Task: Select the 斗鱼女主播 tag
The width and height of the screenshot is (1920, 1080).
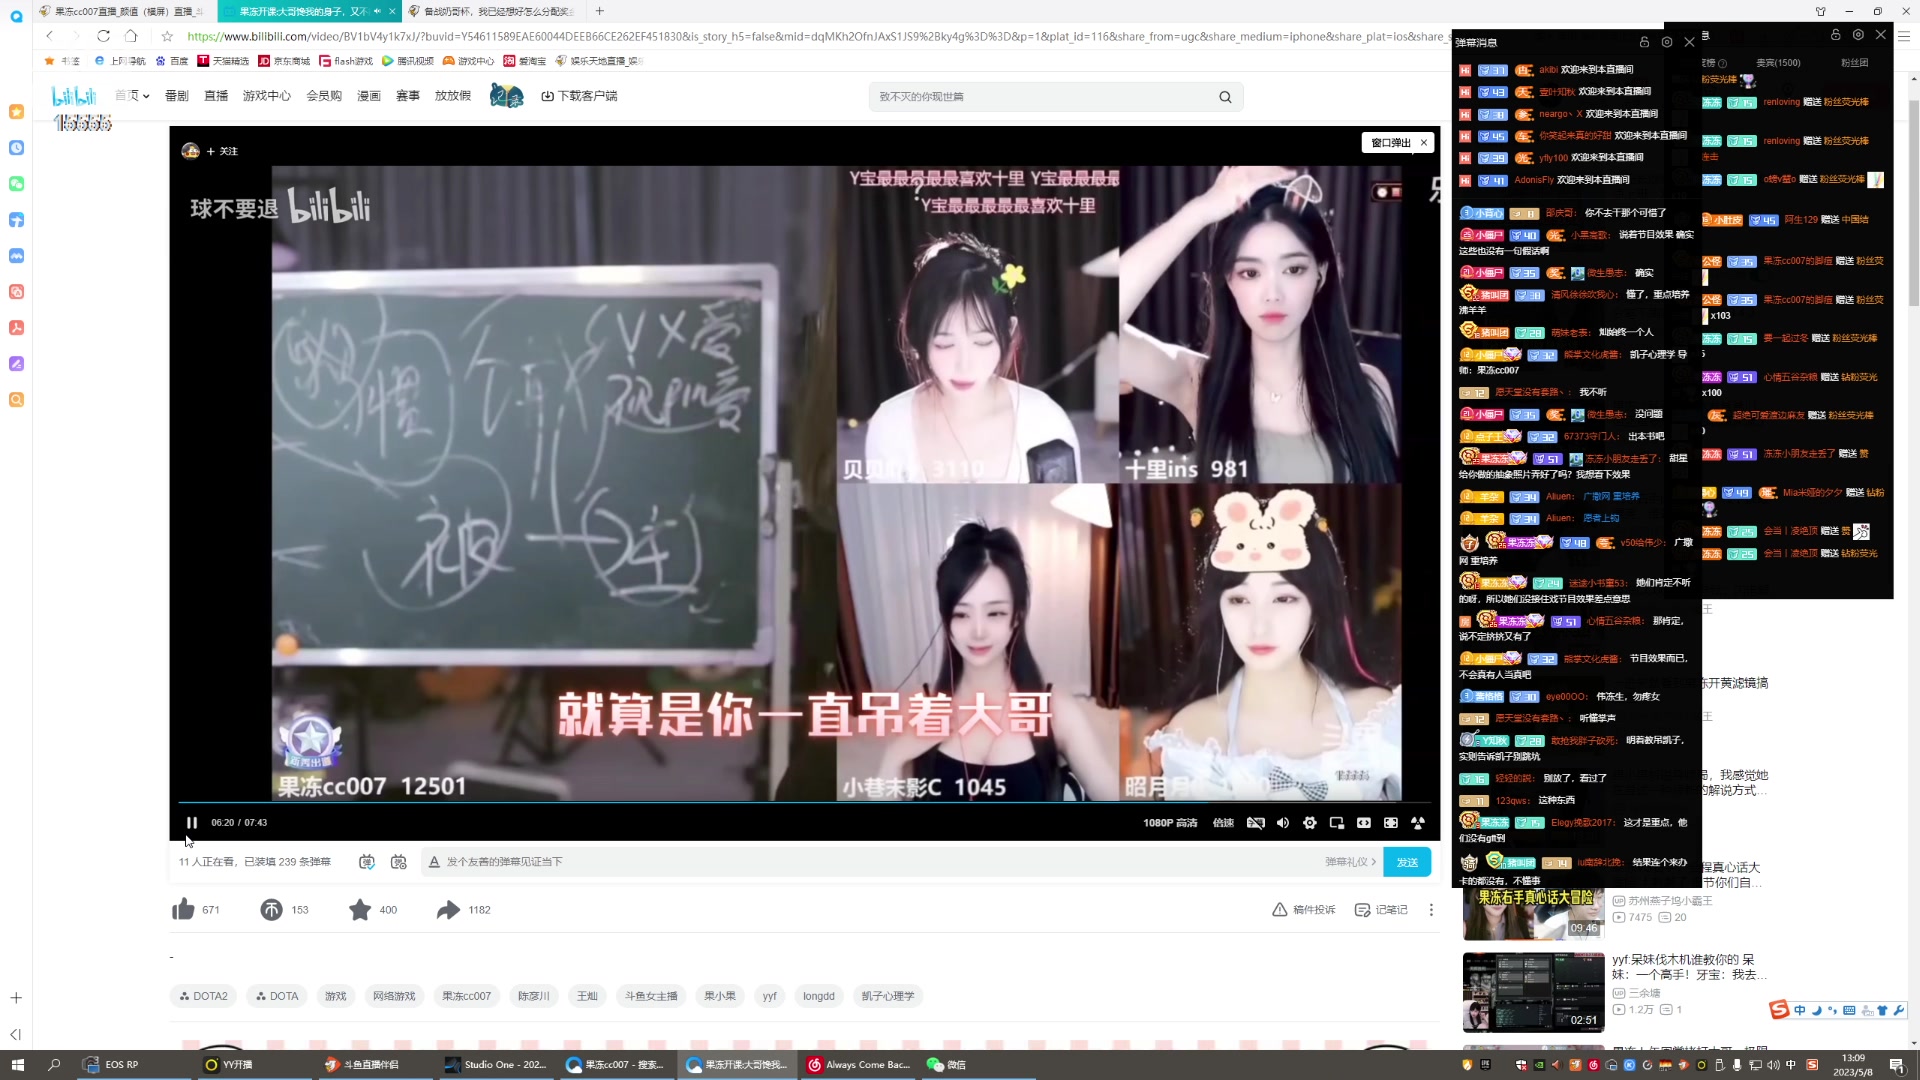Action: pyautogui.click(x=651, y=996)
